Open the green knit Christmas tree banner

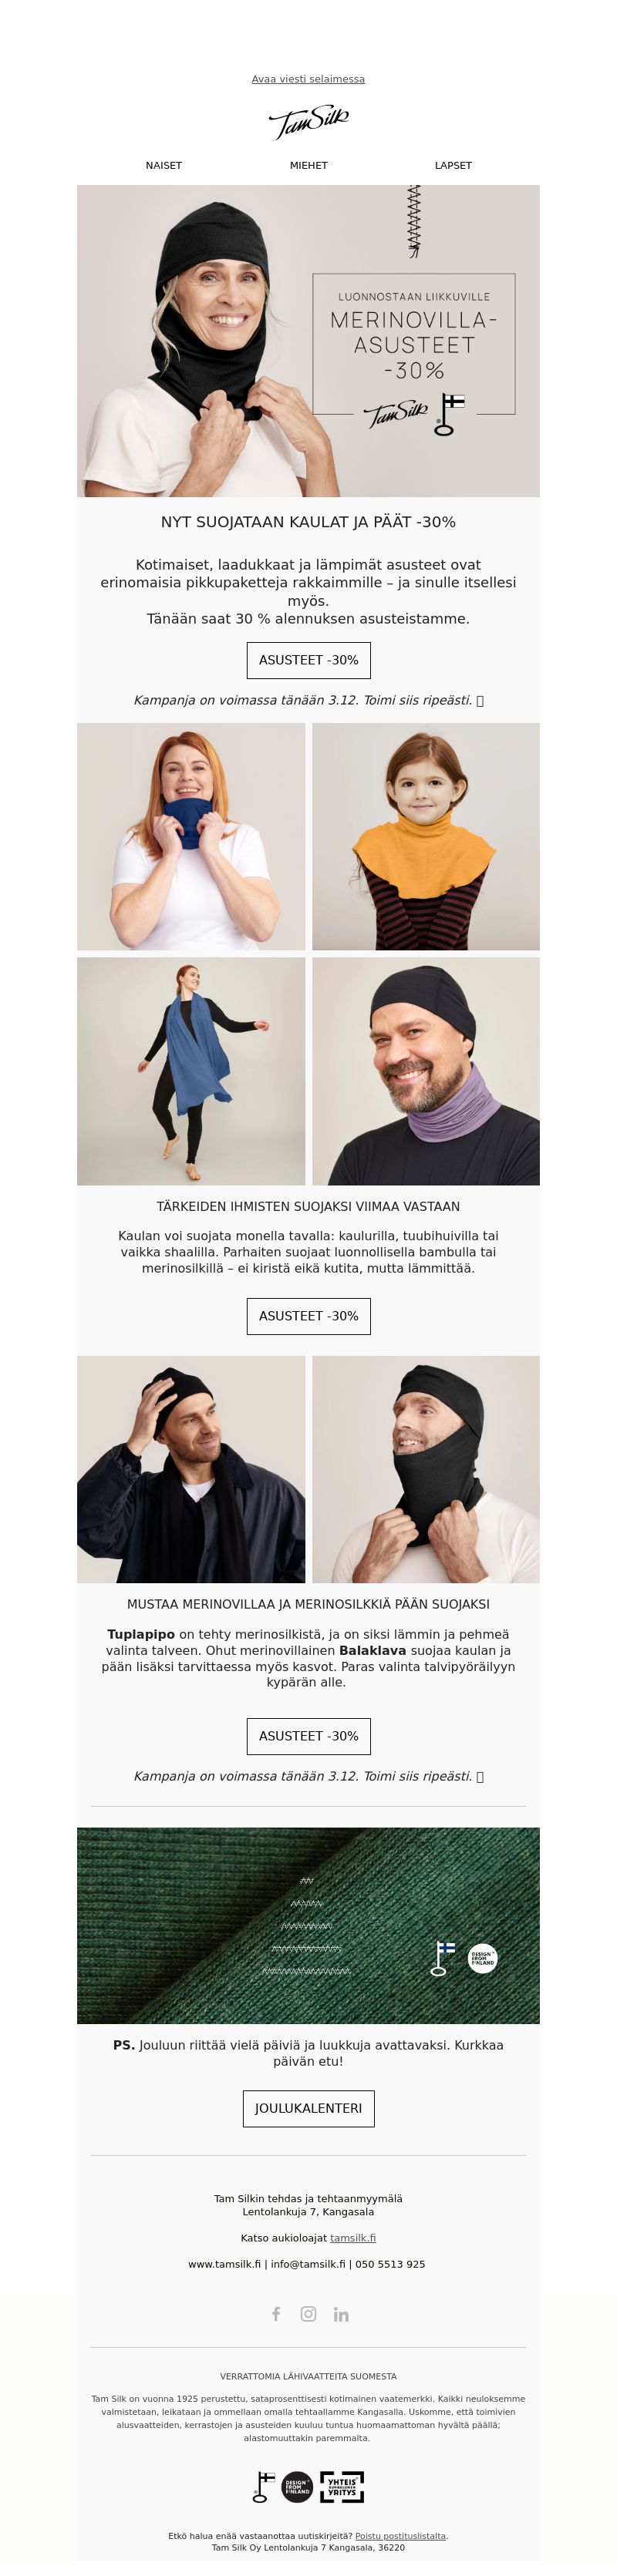308,1925
